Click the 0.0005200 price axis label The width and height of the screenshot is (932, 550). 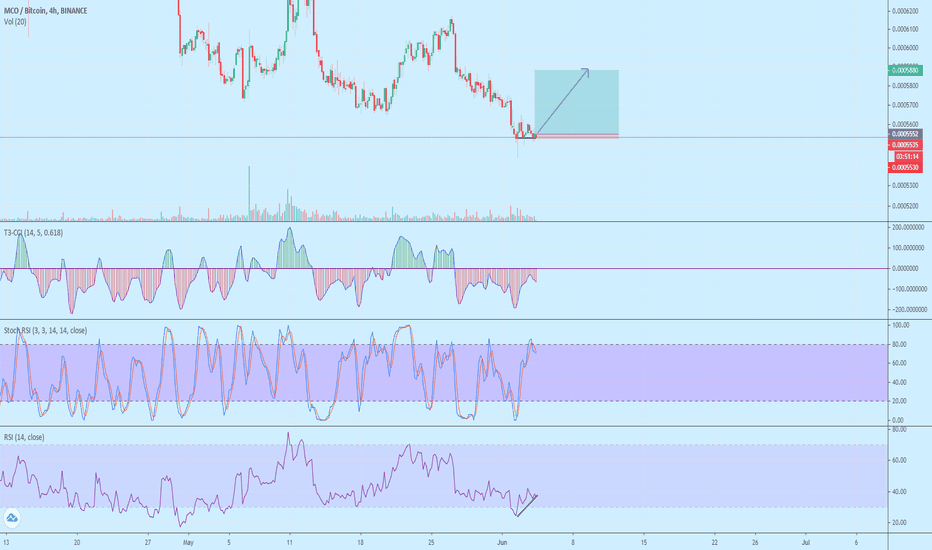tap(905, 206)
